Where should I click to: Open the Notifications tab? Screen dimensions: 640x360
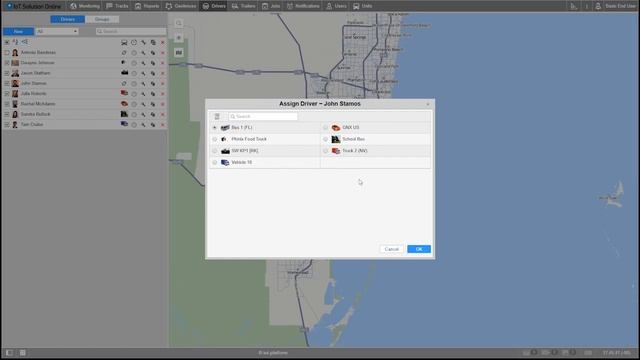click(x=303, y=6)
